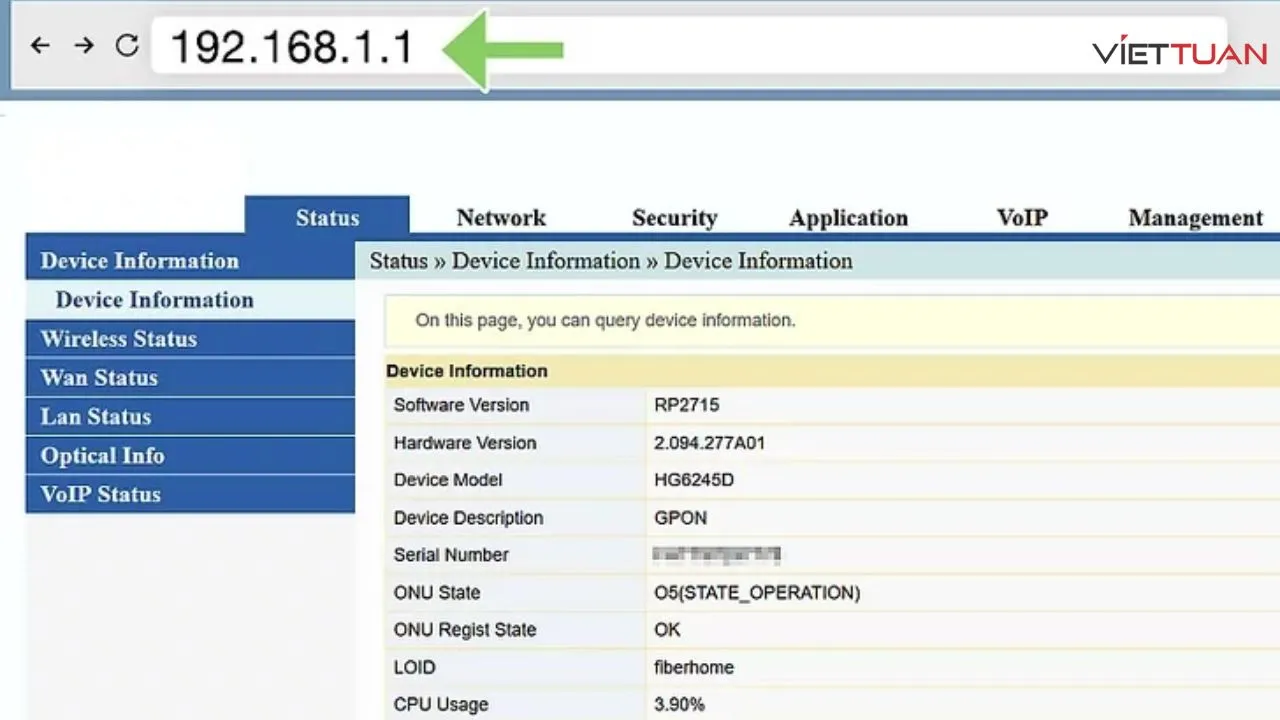Expand Wireless Status in sidebar

tap(119, 339)
